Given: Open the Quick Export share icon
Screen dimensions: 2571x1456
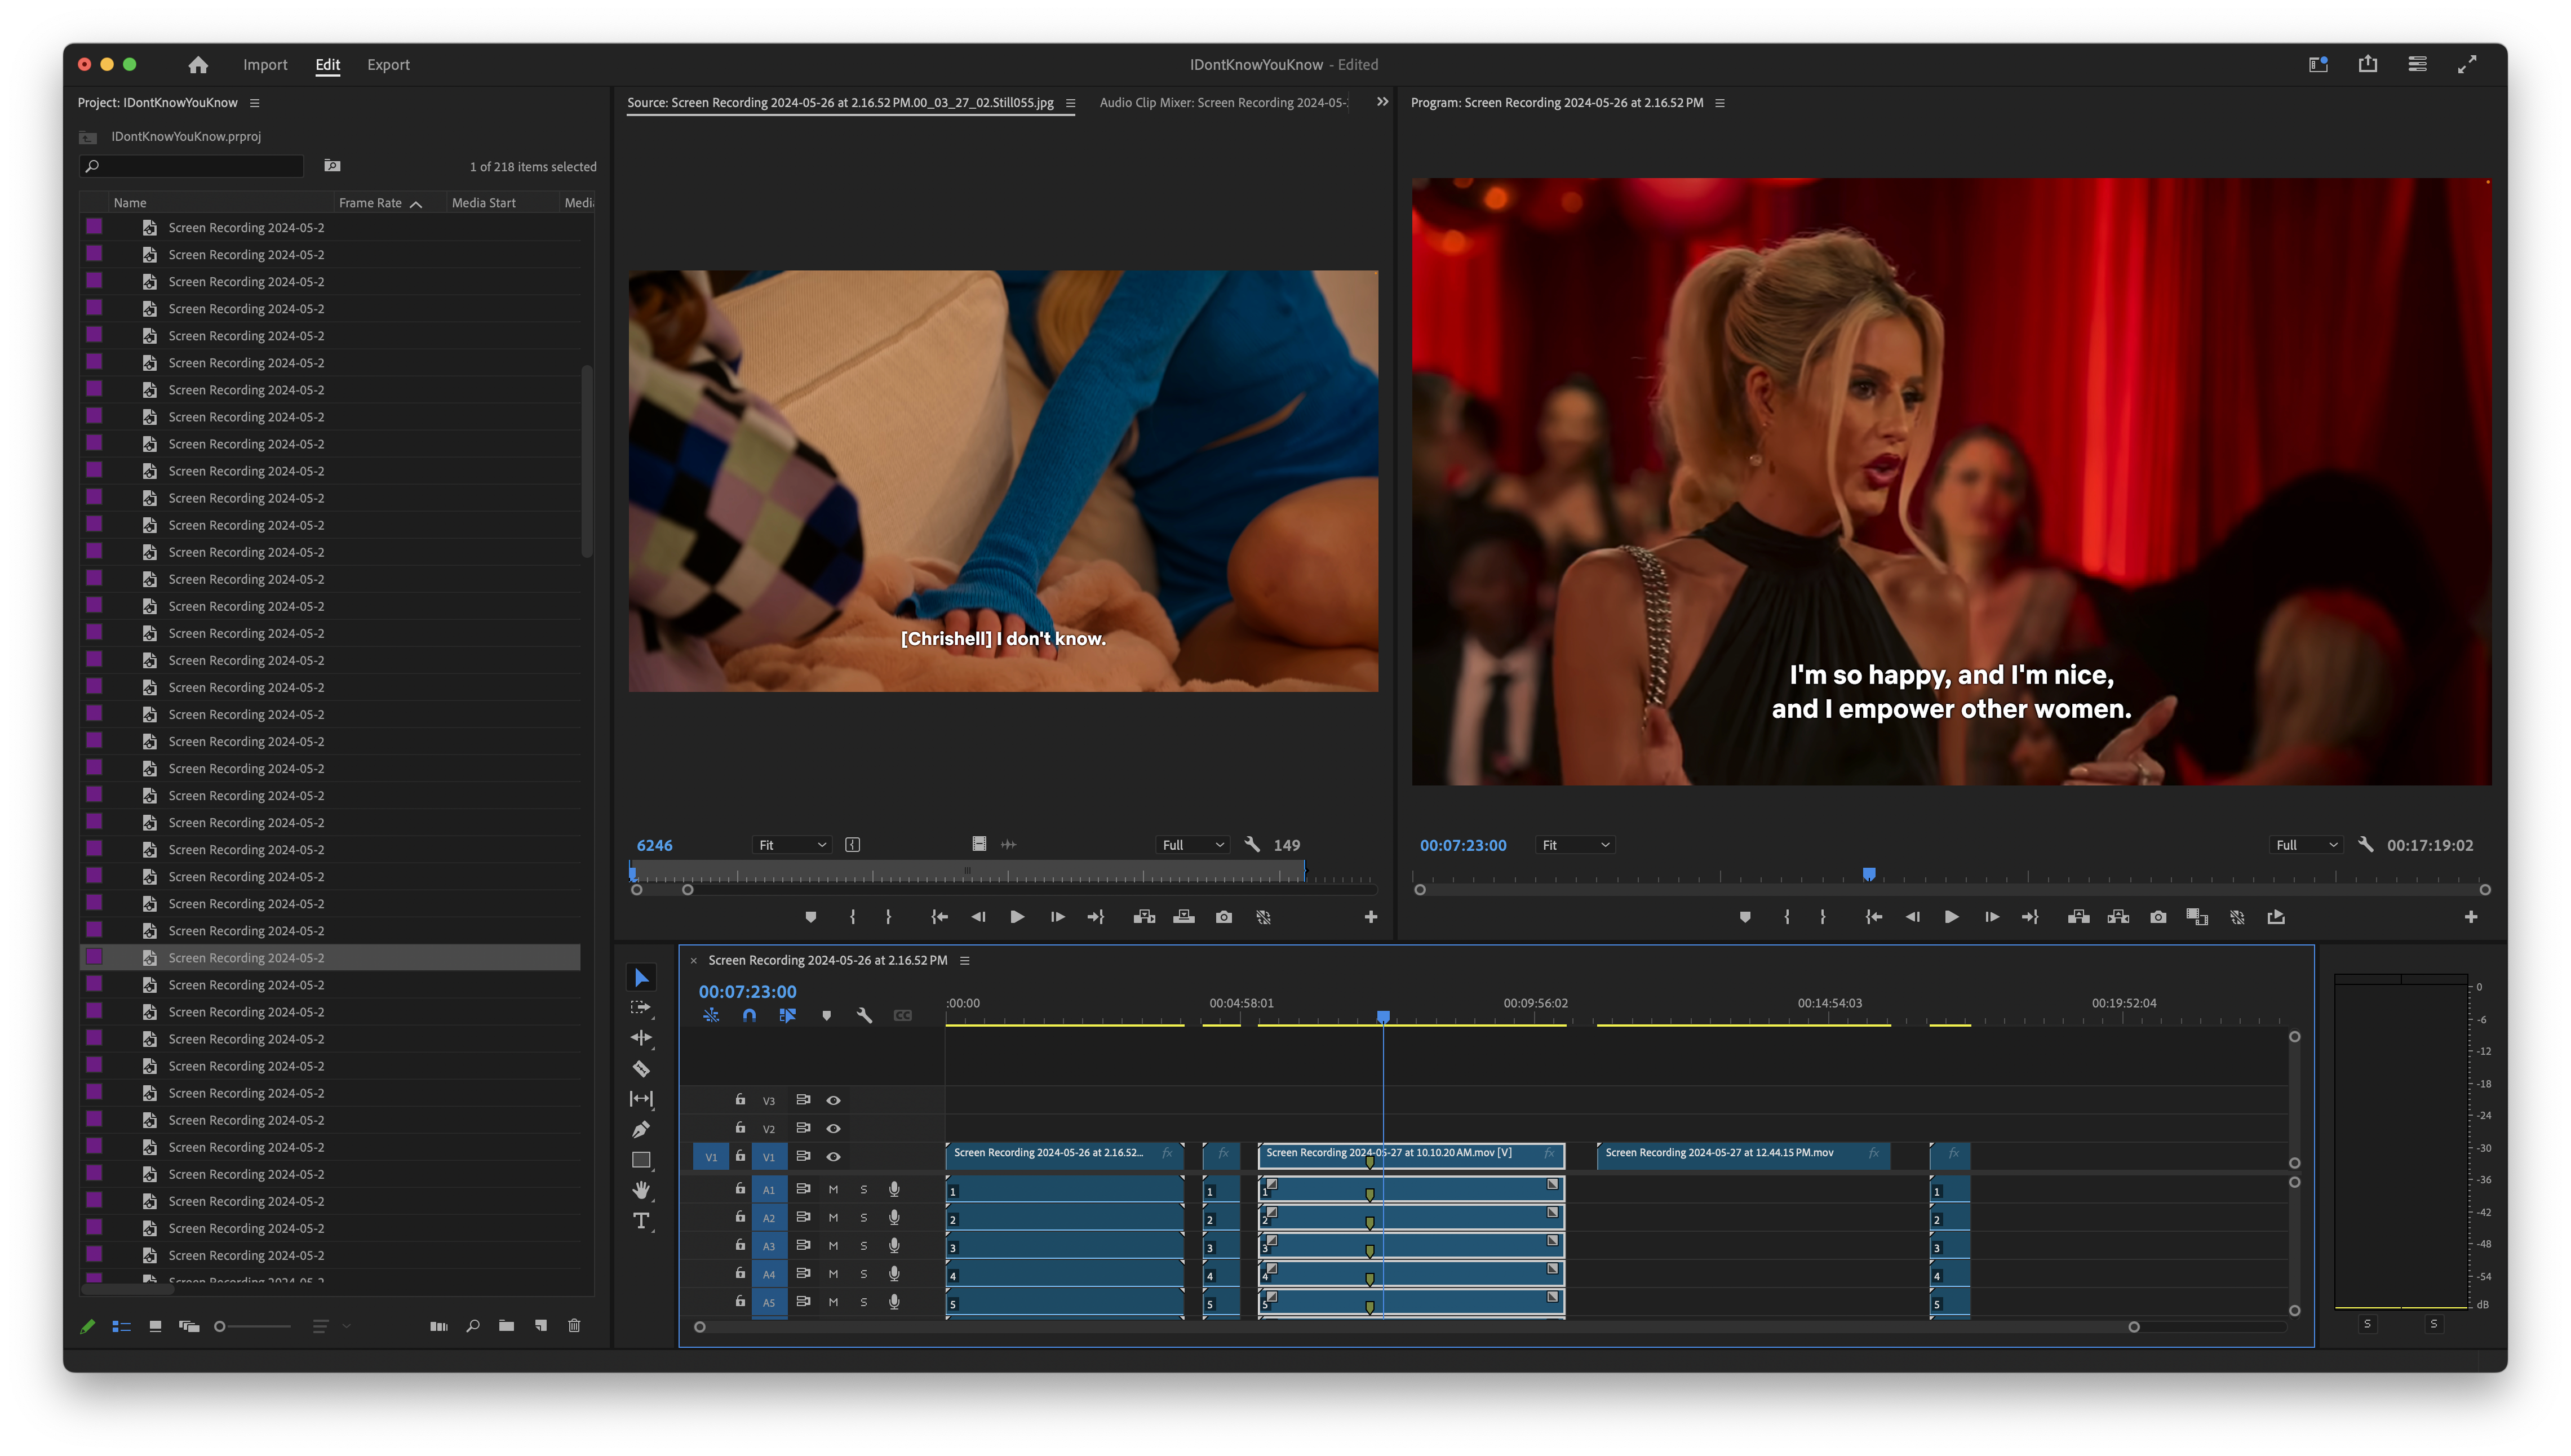Looking at the screenshot, I should tap(2367, 64).
